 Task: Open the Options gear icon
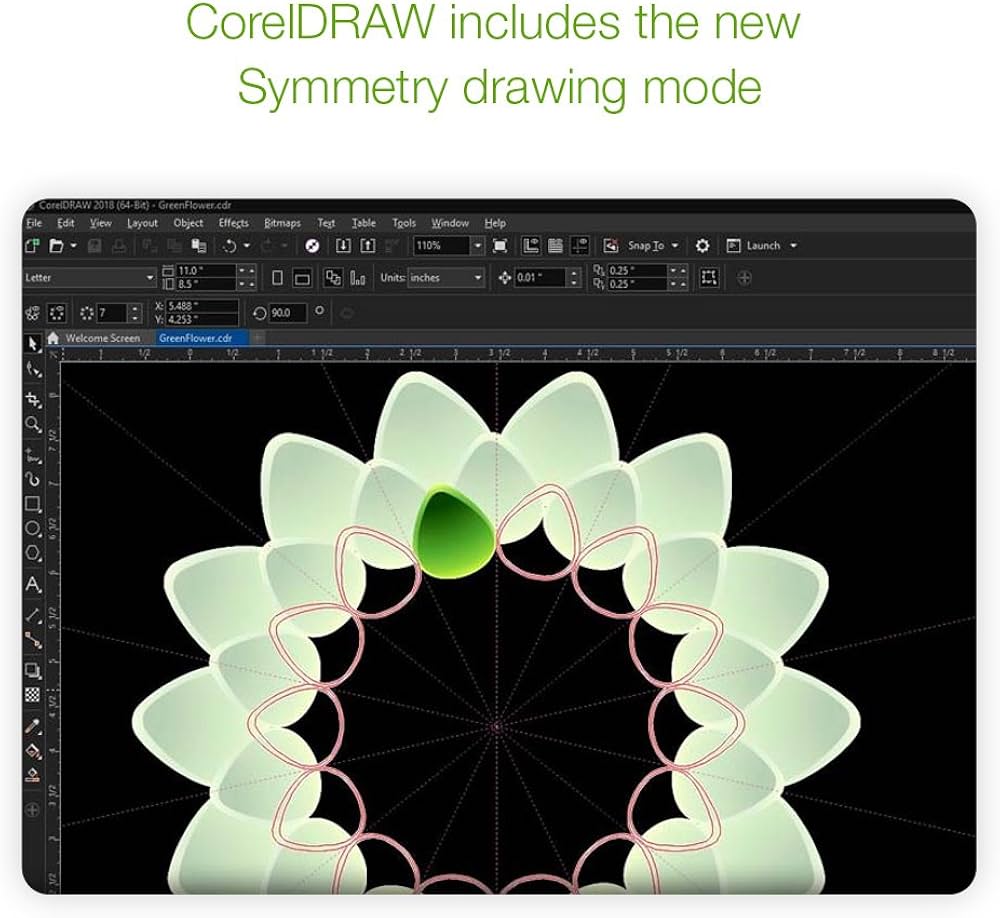tap(702, 246)
